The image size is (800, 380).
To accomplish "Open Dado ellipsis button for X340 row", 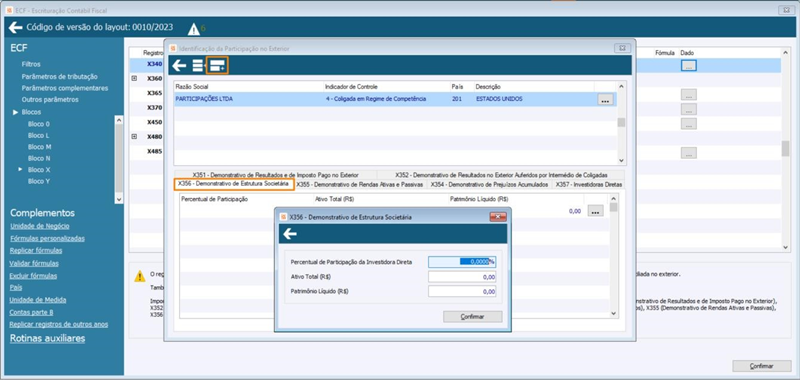I will tap(688, 65).
